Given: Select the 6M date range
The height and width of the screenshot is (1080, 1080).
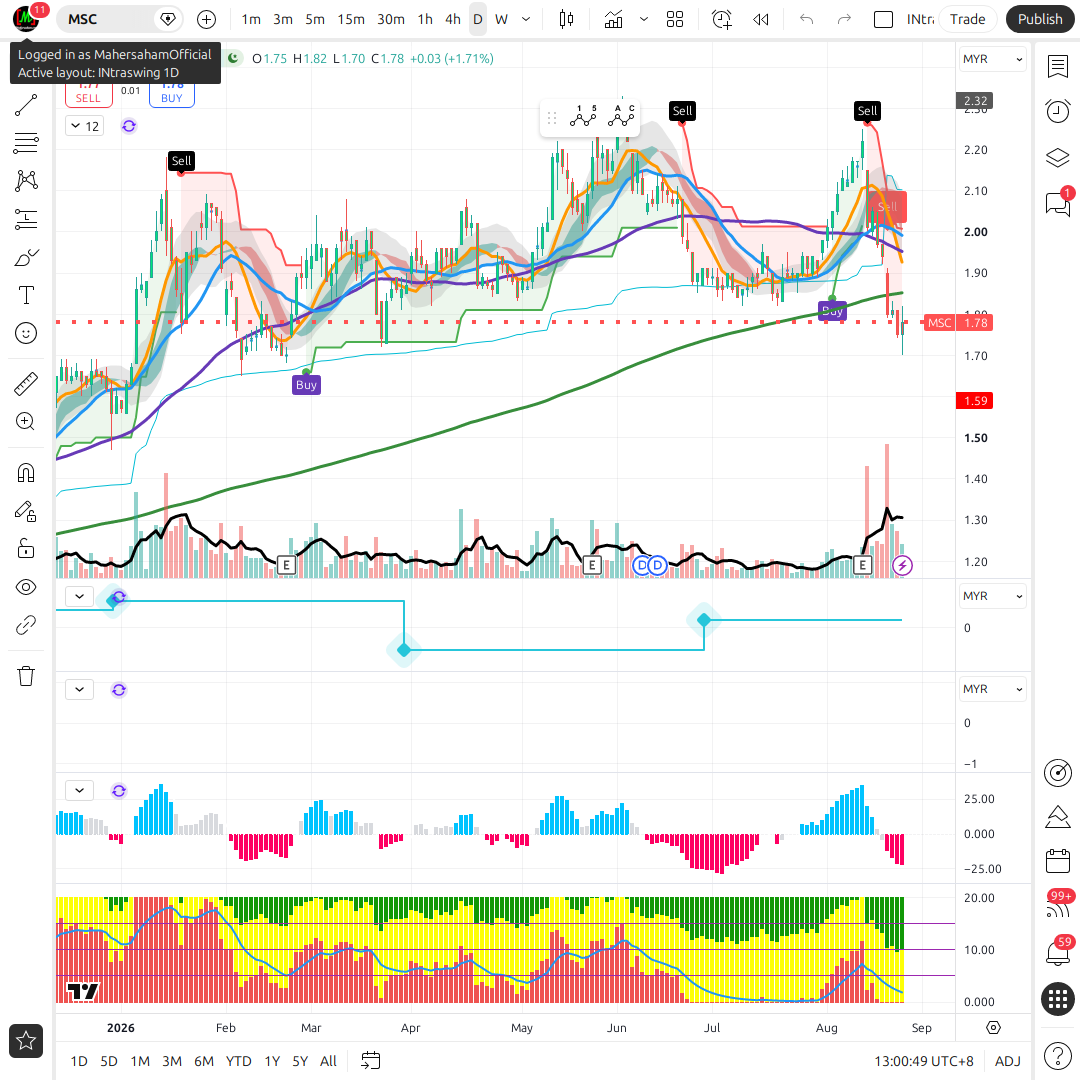Looking at the screenshot, I should tap(204, 1061).
